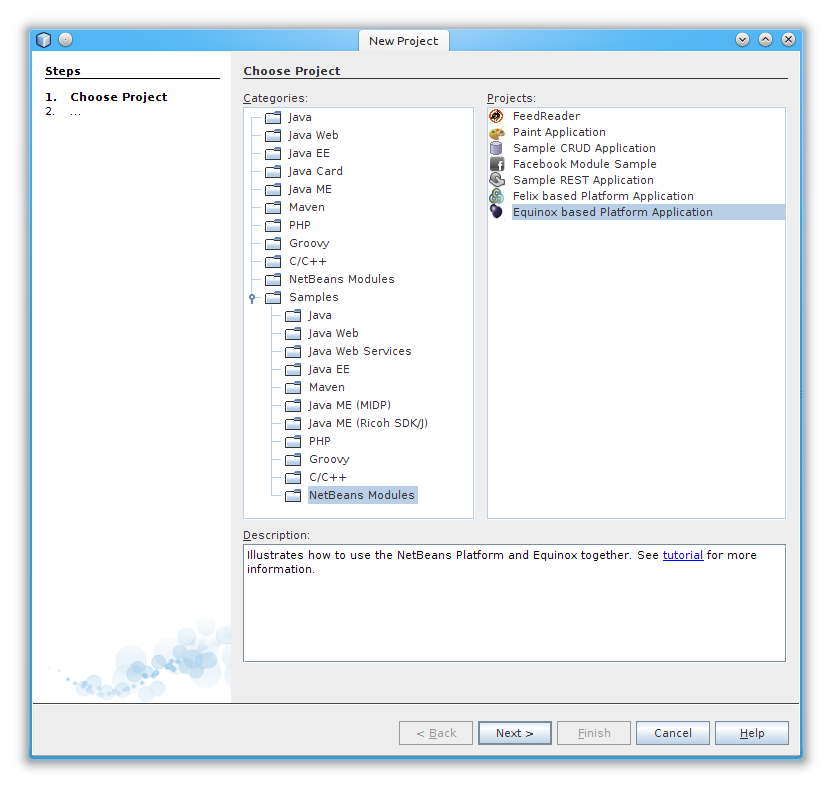Select Java Web under Samples

(333, 333)
